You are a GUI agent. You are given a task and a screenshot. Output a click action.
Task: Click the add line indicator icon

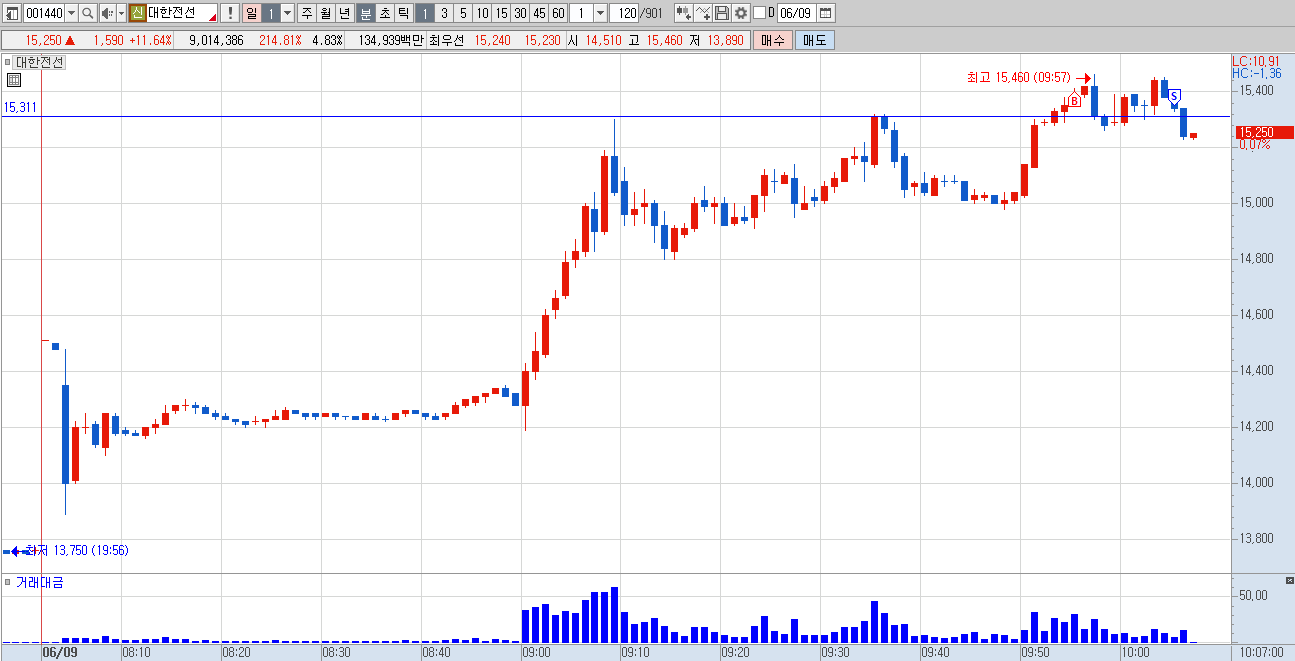703,13
